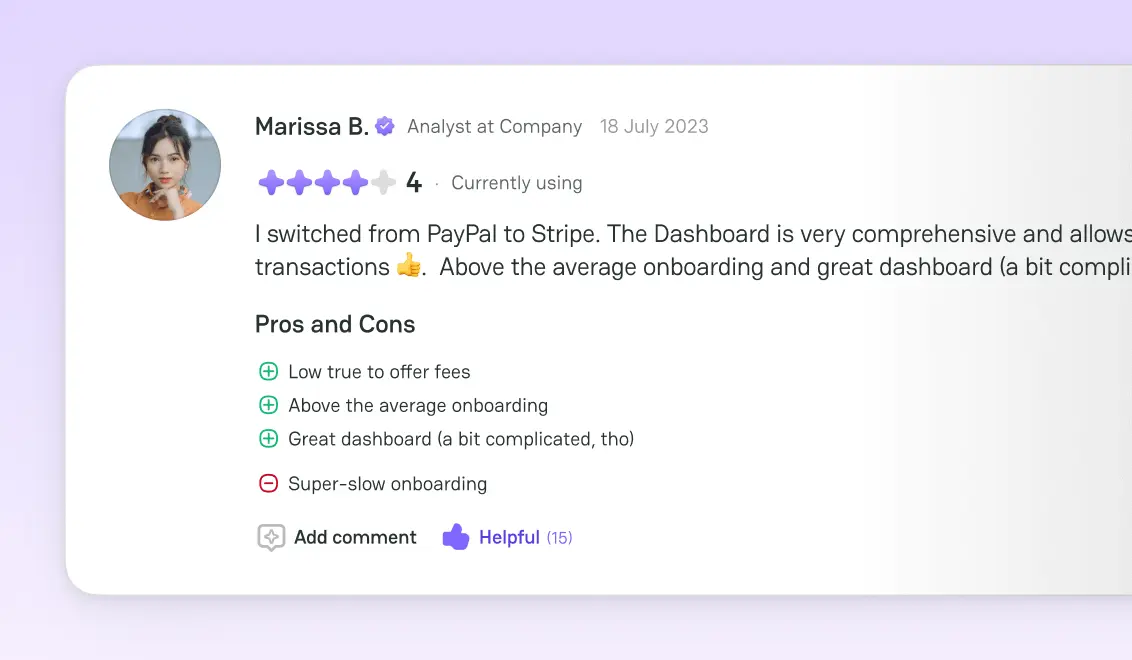Click the fifth unfilled star

click(x=381, y=182)
